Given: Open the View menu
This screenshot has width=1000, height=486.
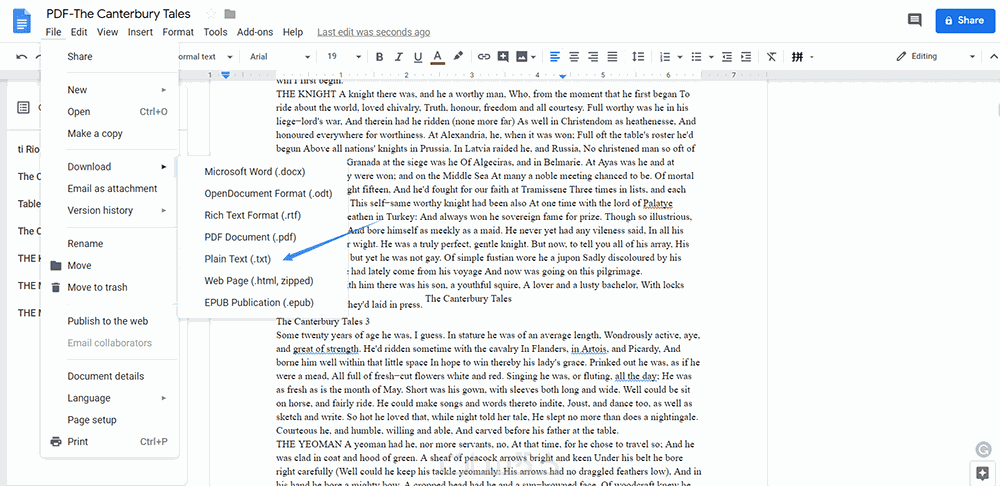Looking at the screenshot, I should click(x=108, y=32).
